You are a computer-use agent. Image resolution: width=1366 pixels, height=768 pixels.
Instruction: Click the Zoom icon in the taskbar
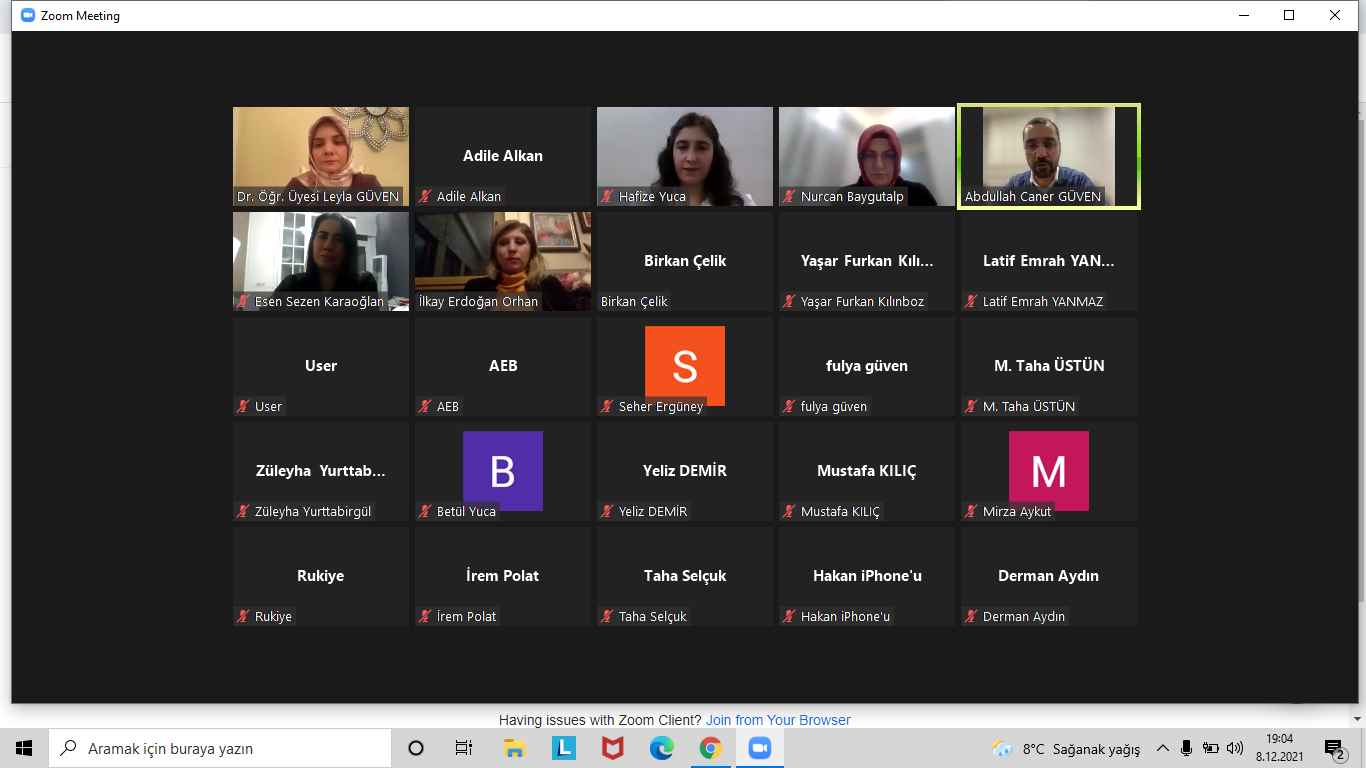(x=759, y=748)
